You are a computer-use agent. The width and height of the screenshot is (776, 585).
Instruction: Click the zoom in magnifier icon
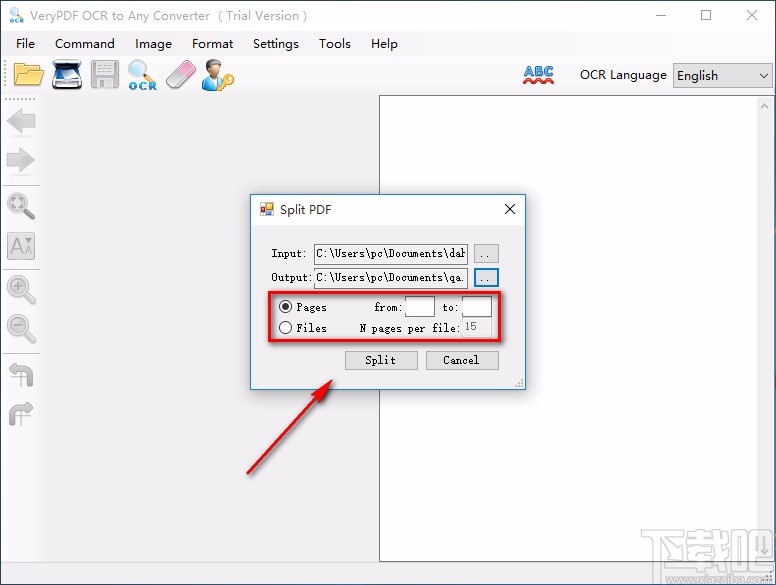pyautogui.click(x=21, y=290)
